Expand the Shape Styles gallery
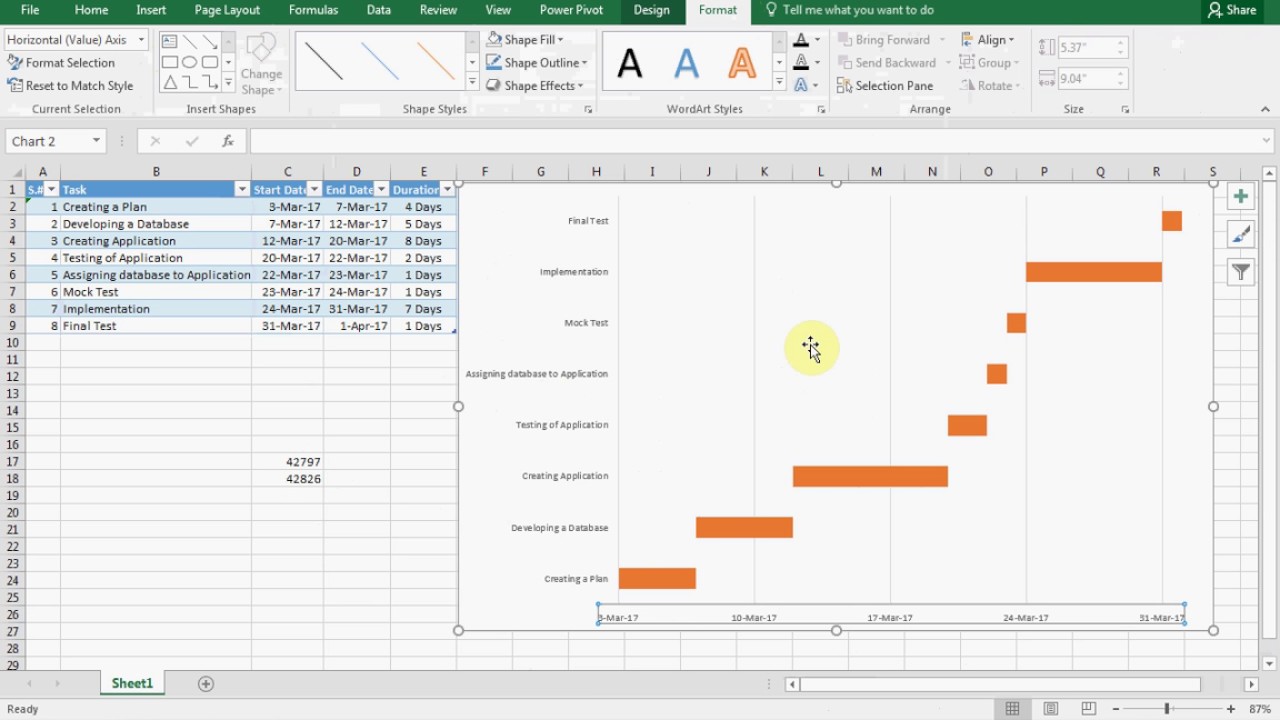This screenshot has width=1280, height=720. coord(472,85)
